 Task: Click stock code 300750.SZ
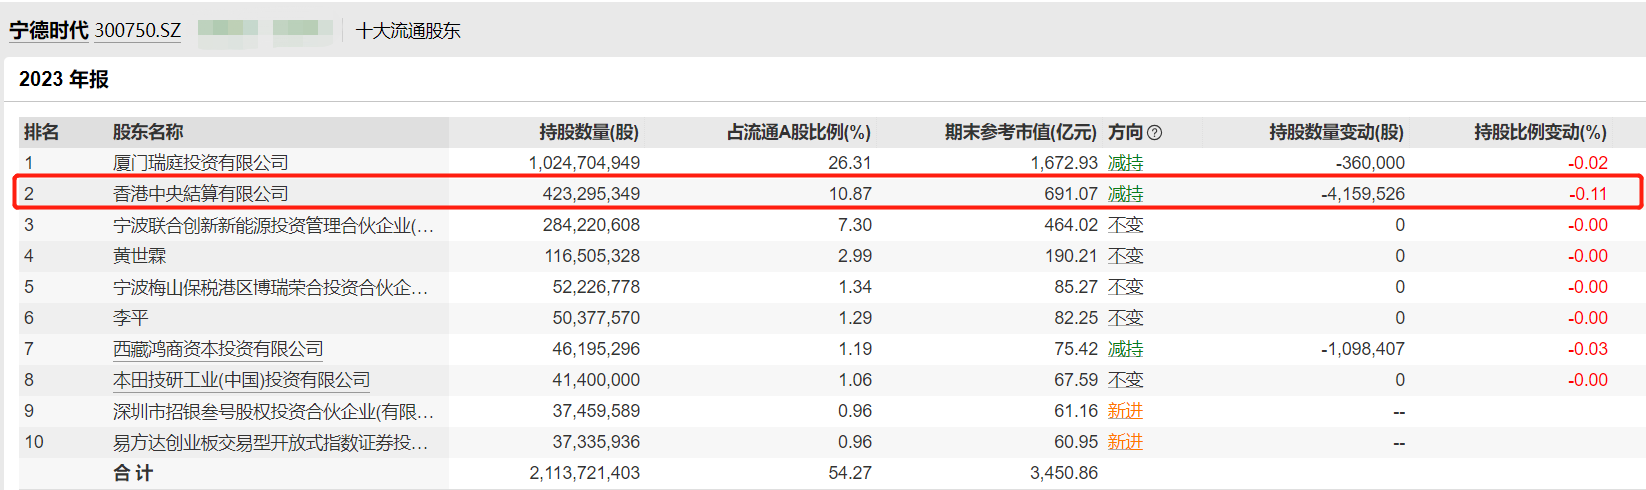138,30
